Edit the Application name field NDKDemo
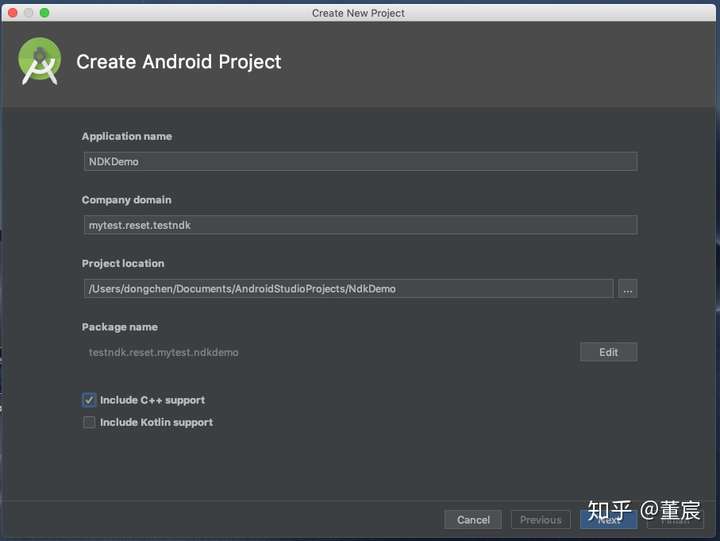This screenshot has width=720, height=541. tap(360, 162)
